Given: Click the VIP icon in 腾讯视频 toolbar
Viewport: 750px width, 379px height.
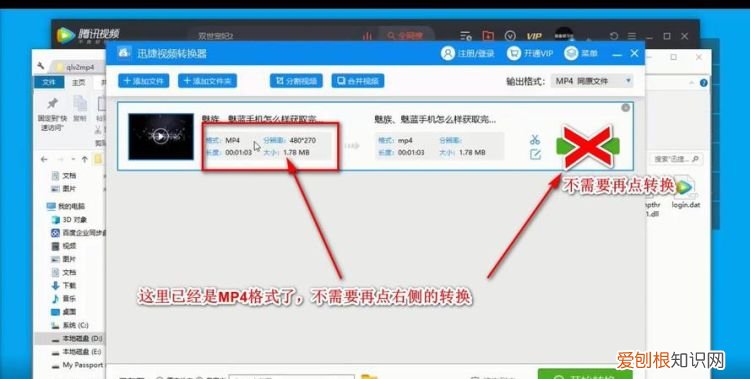Looking at the screenshot, I should click(x=534, y=36).
